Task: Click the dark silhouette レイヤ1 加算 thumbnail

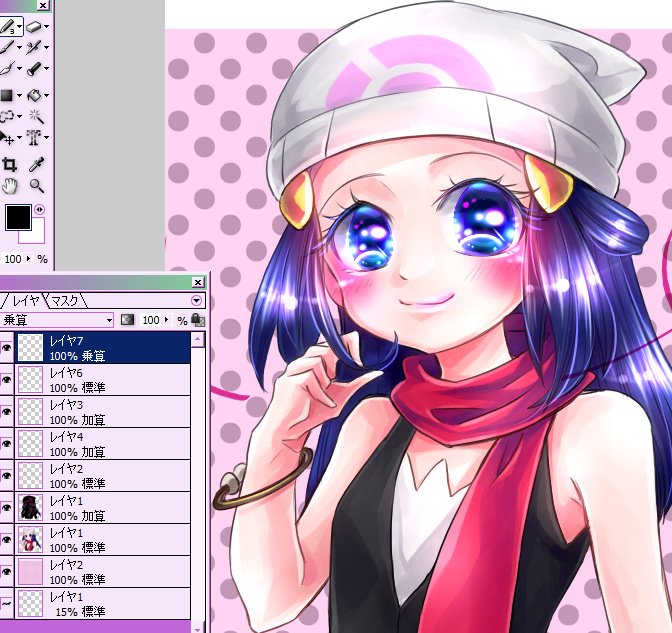Action: 30,508
